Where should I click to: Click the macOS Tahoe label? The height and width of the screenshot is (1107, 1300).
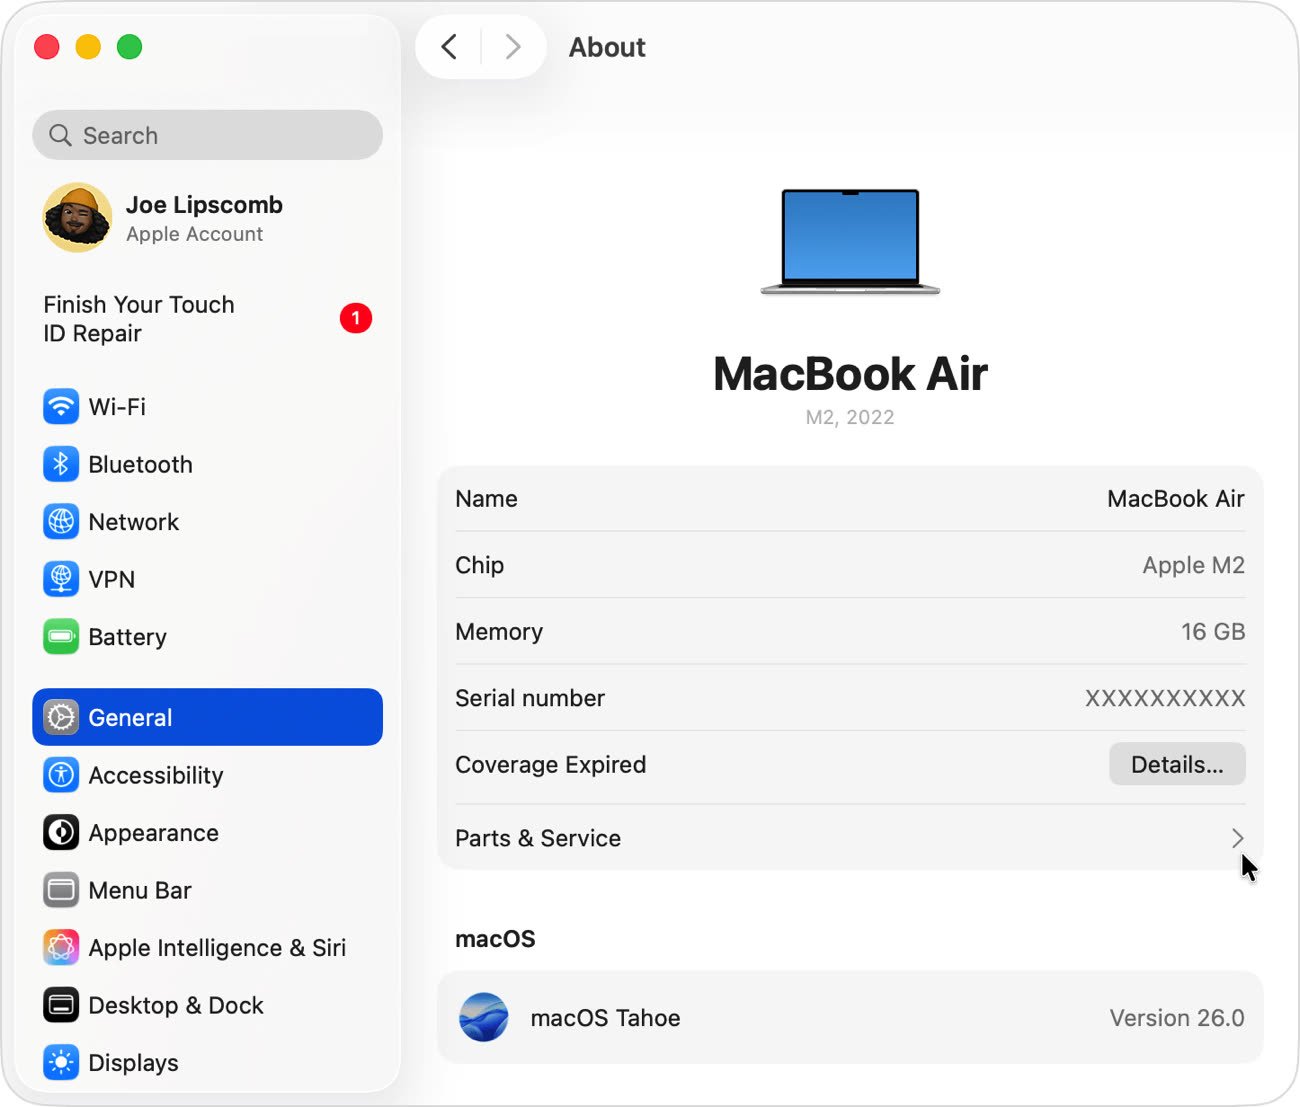(605, 1017)
